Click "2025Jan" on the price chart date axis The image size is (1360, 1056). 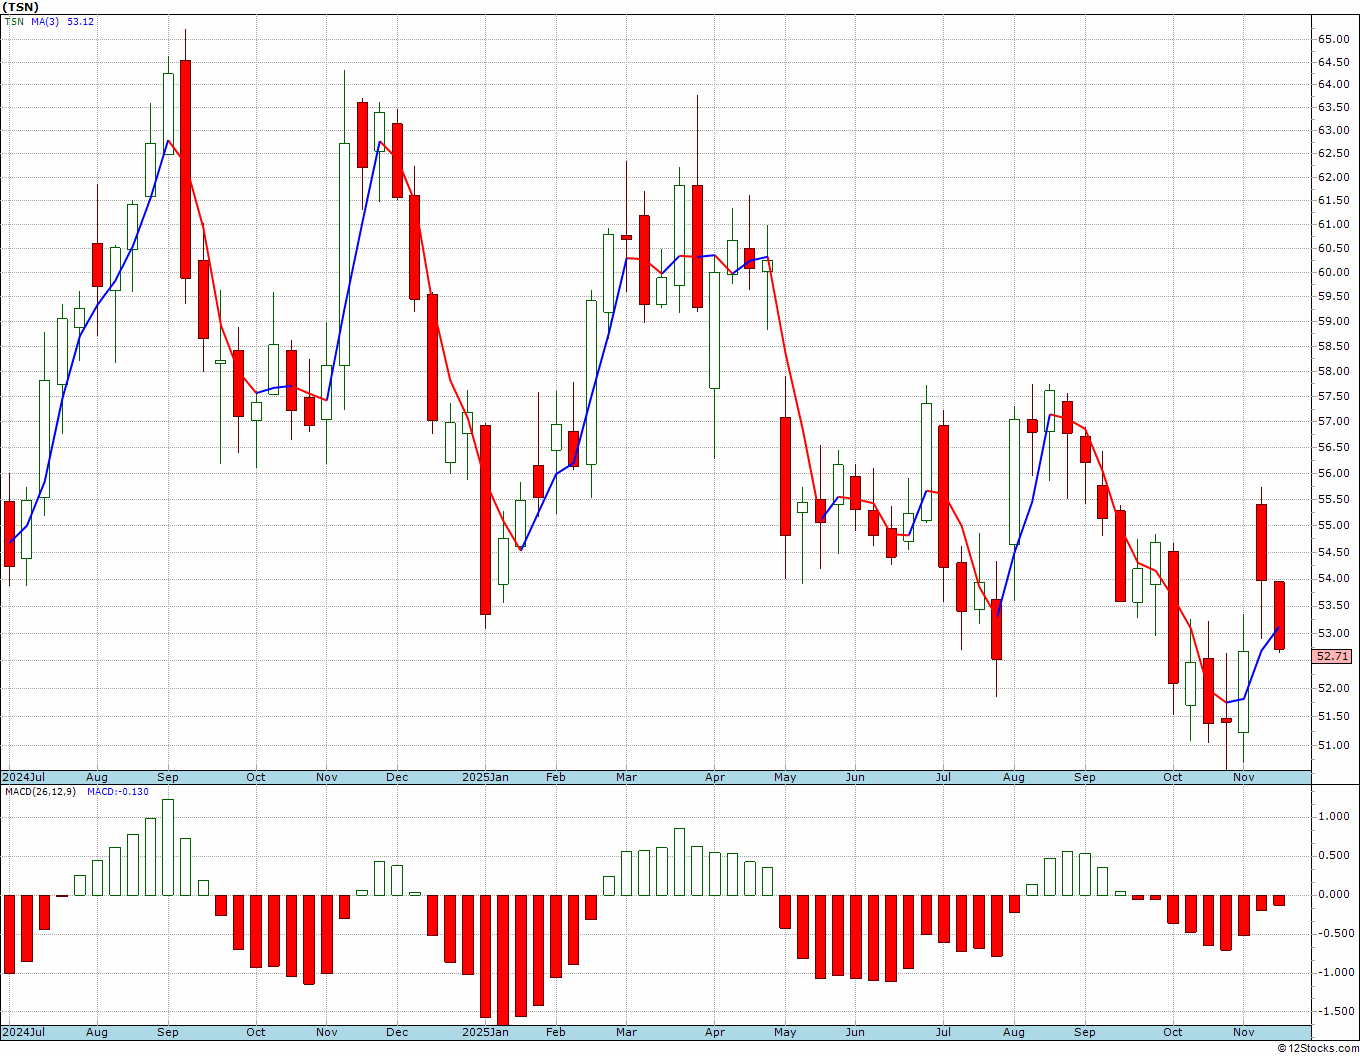point(485,777)
